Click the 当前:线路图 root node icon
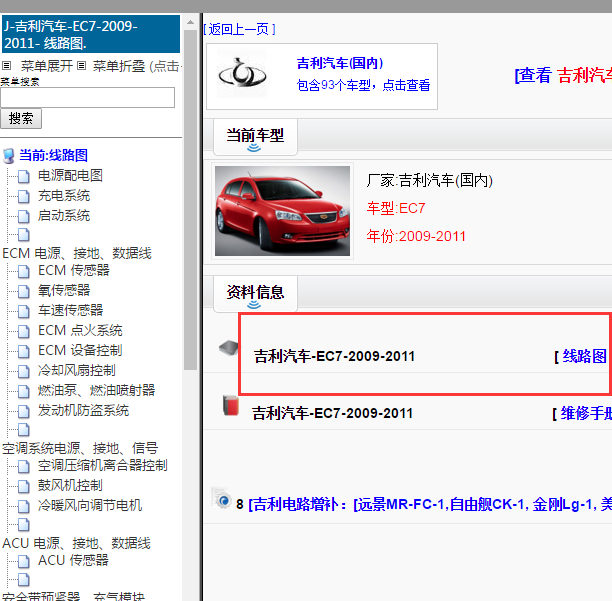The width and height of the screenshot is (612, 601). click(9, 156)
